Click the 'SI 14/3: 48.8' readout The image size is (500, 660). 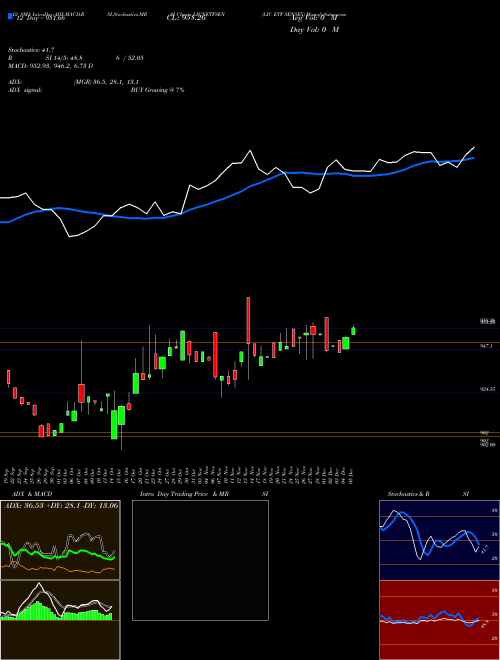tap(64, 58)
